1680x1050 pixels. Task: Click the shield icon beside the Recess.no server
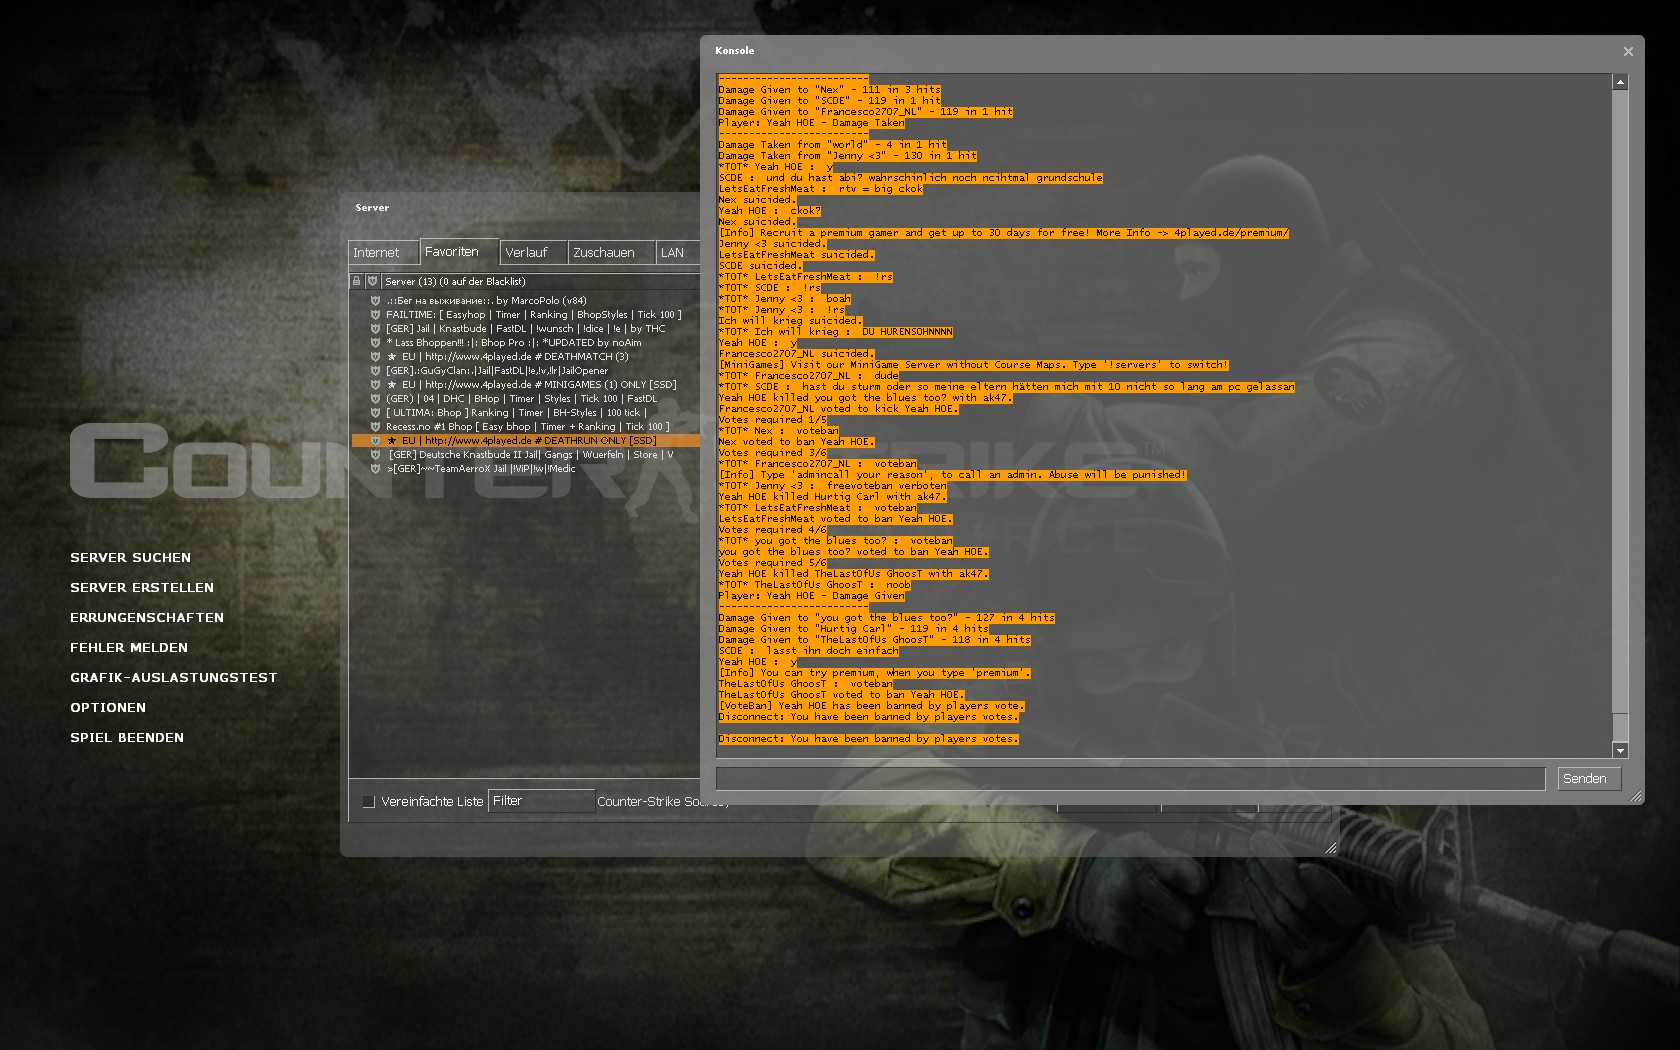coord(375,426)
